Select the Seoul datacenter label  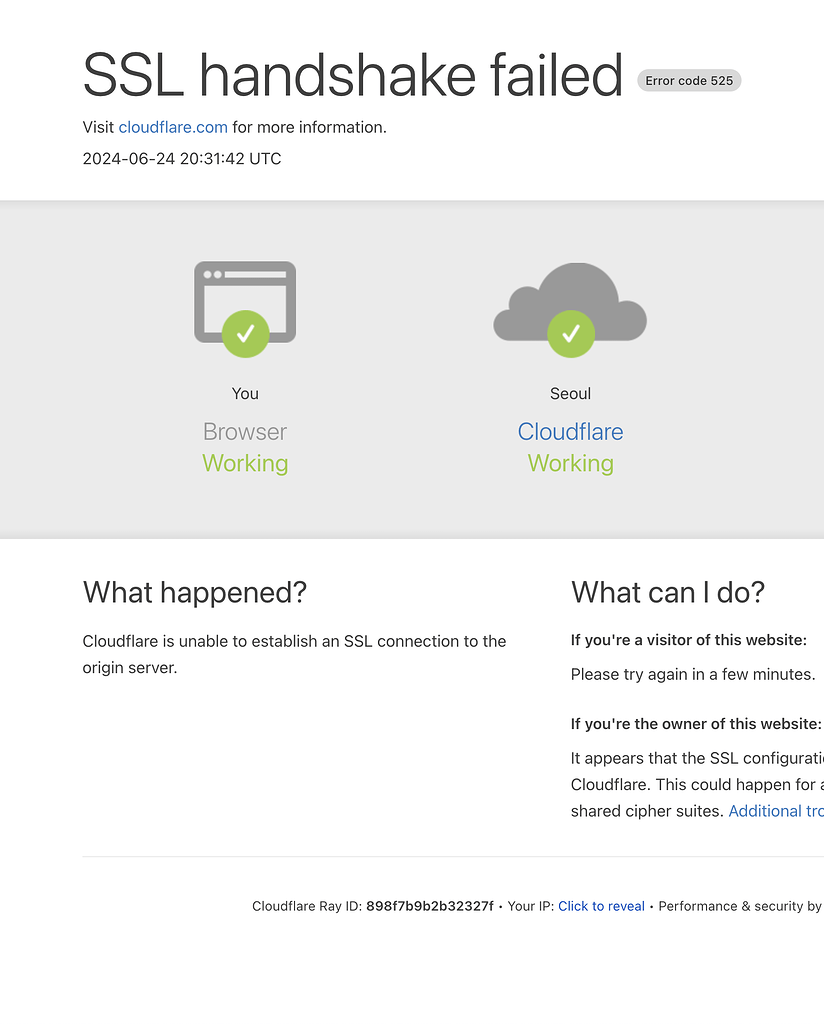[x=570, y=393]
